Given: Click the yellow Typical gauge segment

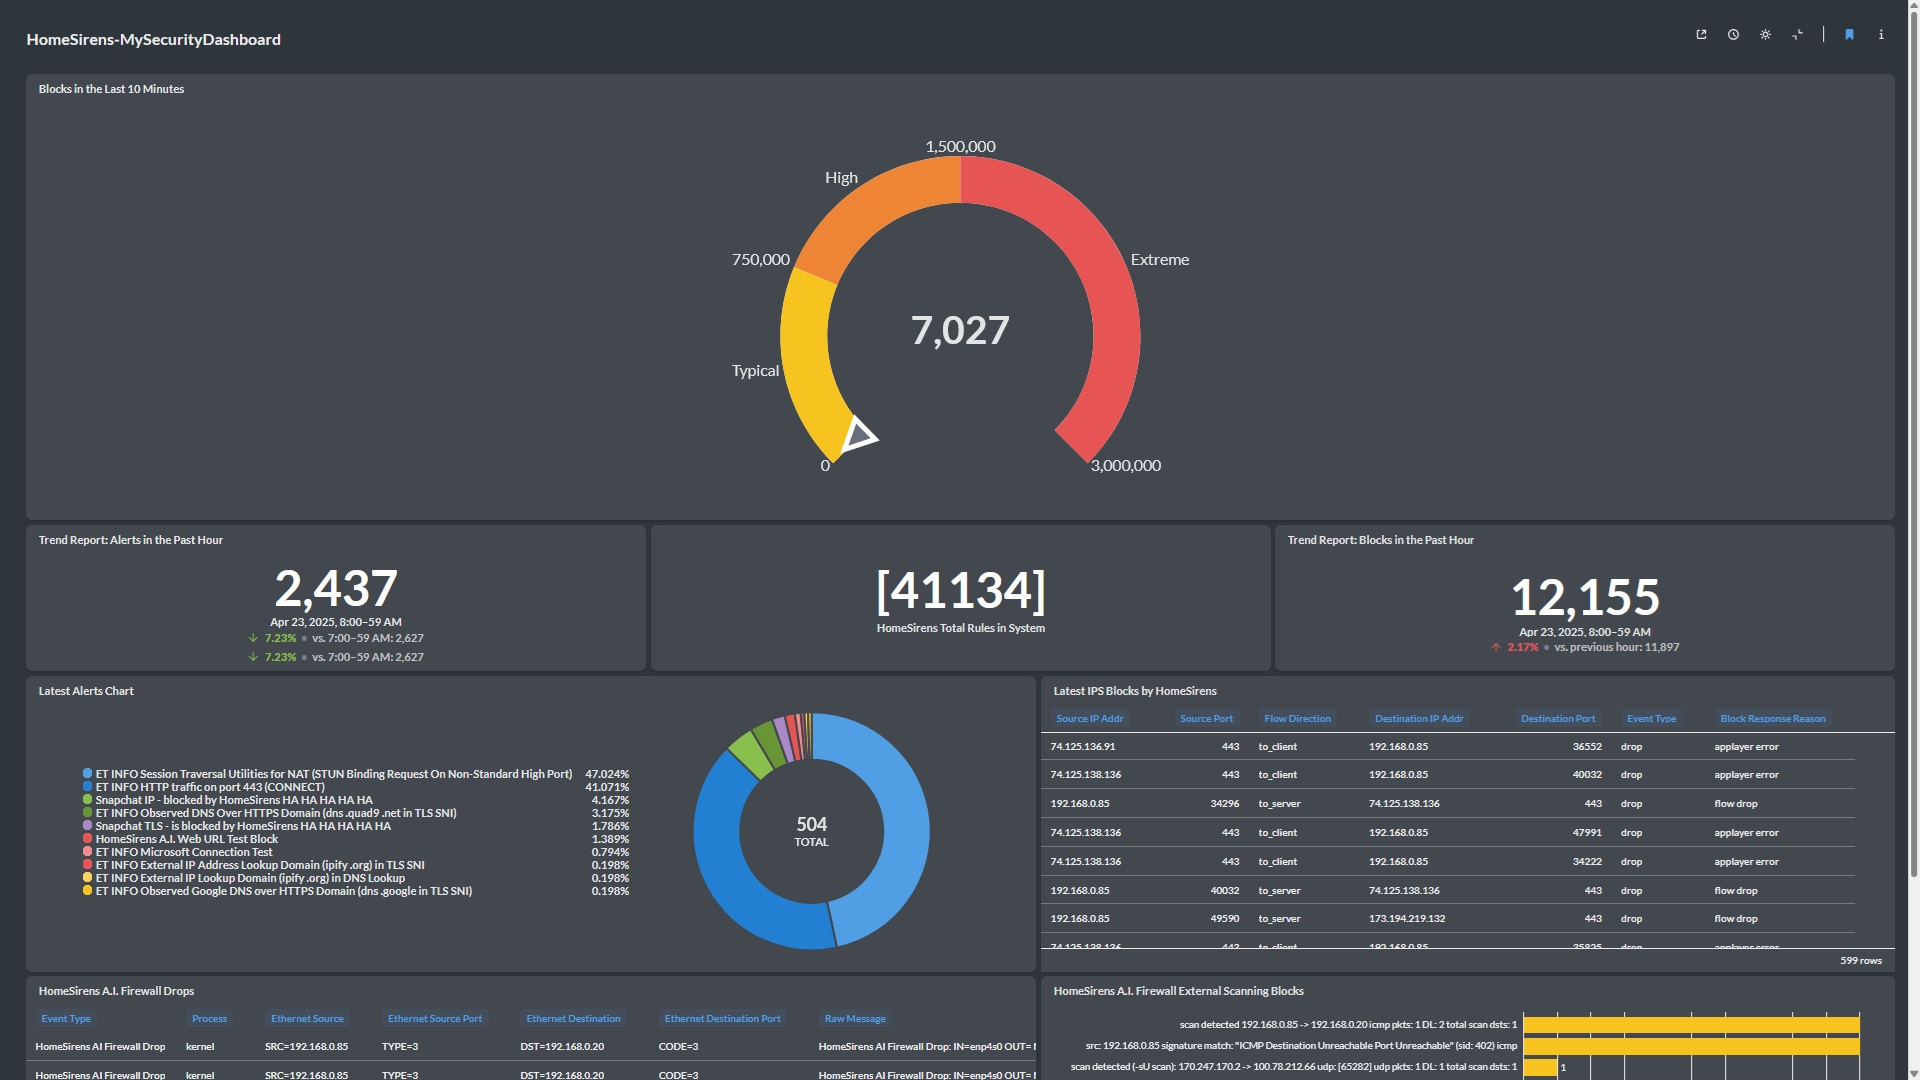Looking at the screenshot, I should (x=806, y=355).
